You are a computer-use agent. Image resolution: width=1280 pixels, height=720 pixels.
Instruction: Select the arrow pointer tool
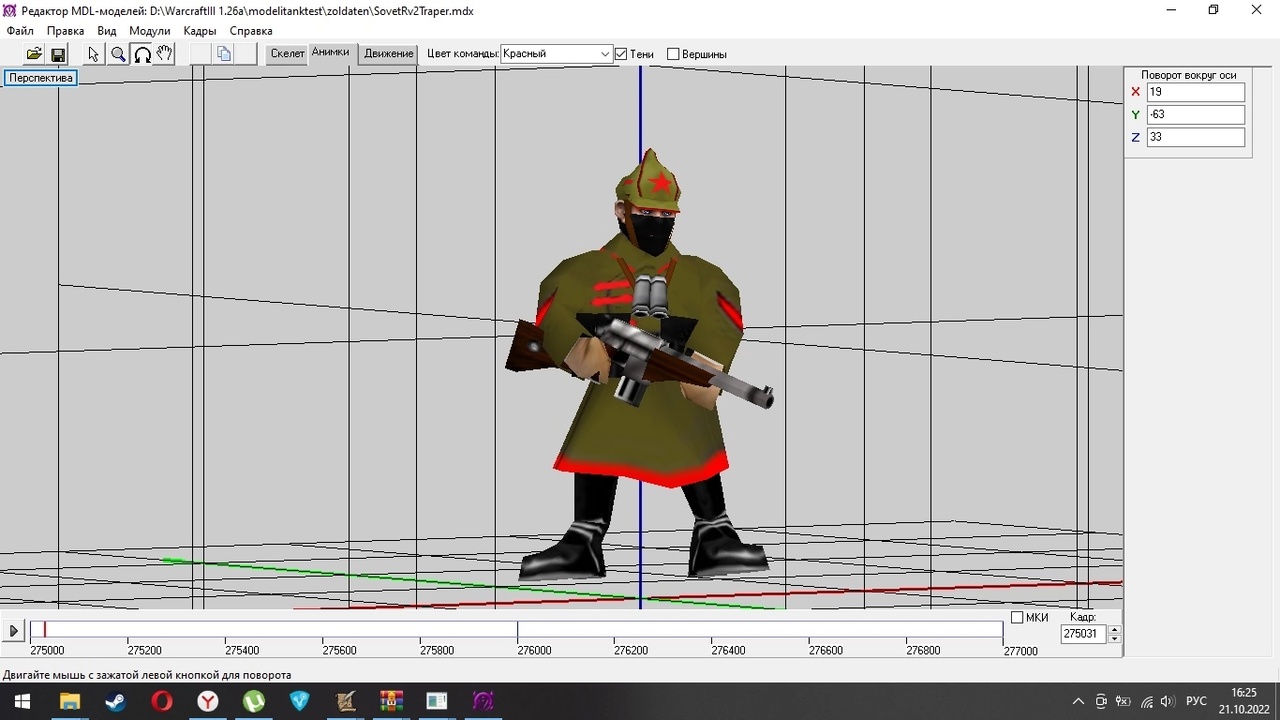click(94, 54)
